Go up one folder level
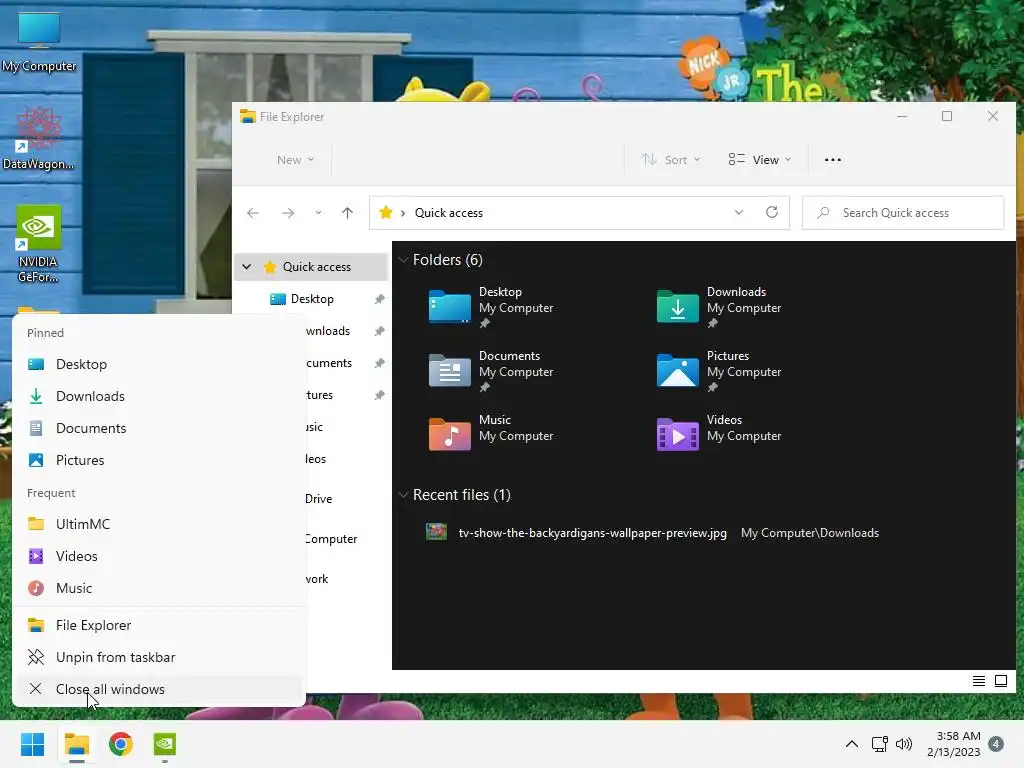Viewport: 1024px width, 768px height. click(347, 213)
